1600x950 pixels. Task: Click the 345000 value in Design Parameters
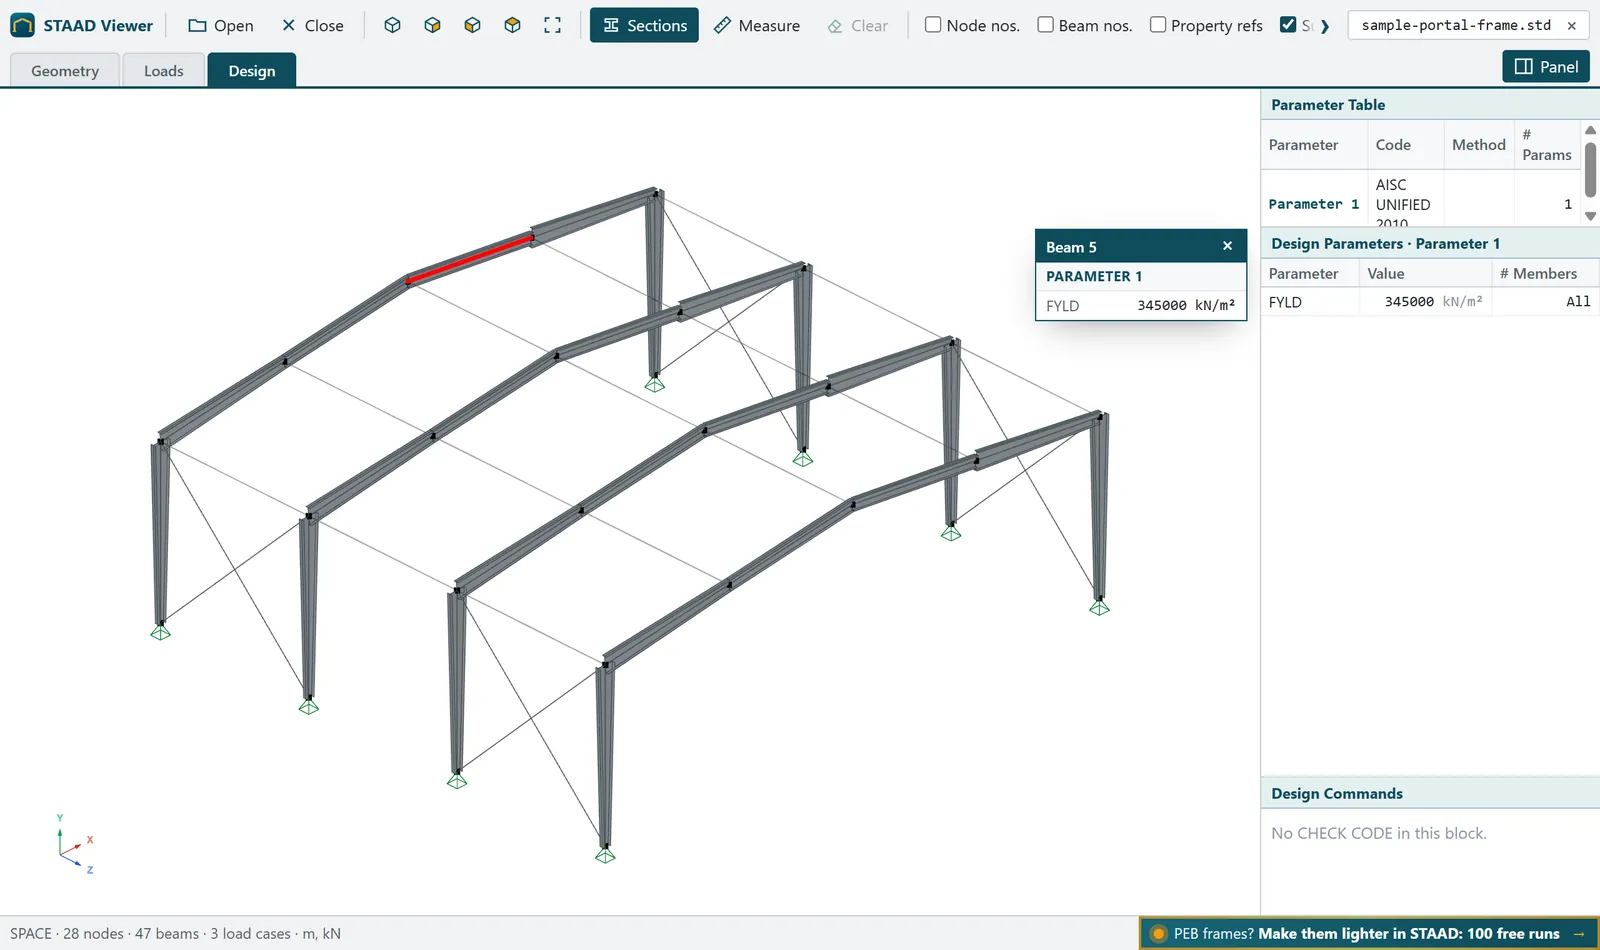point(1408,301)
